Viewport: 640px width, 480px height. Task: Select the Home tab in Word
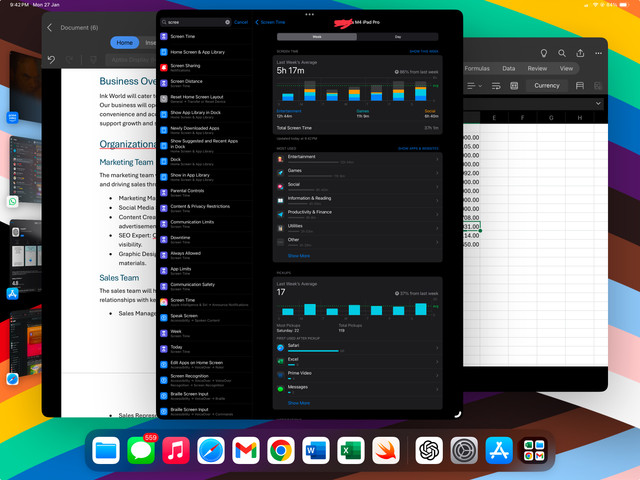(x=124, y=42)
